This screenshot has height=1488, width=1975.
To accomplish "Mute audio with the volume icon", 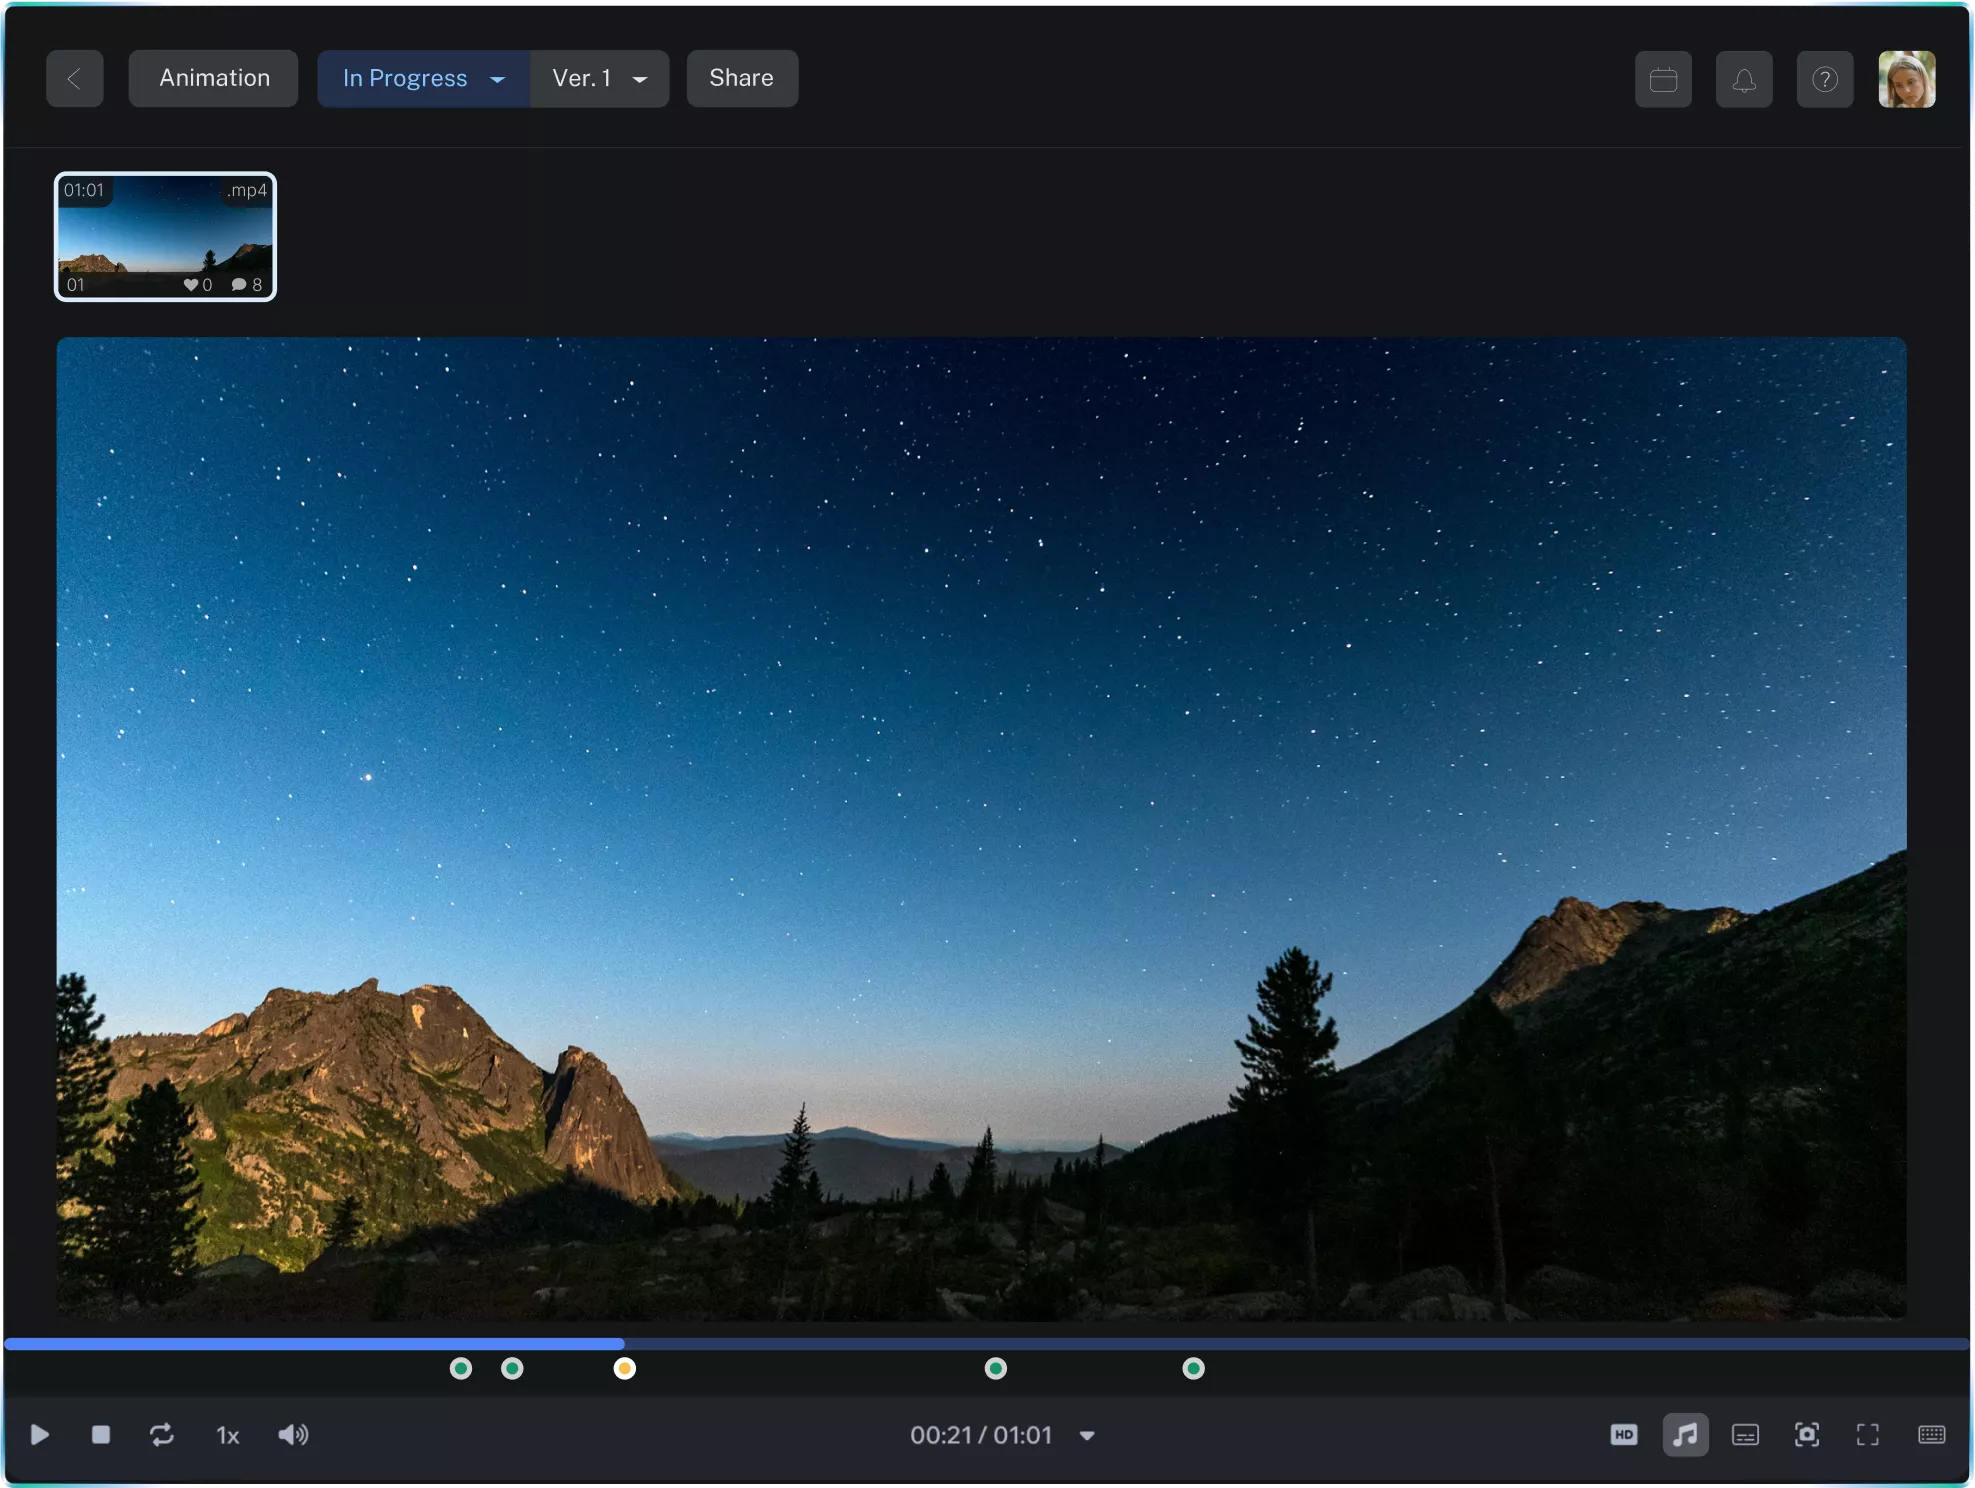I will 293,1435.
